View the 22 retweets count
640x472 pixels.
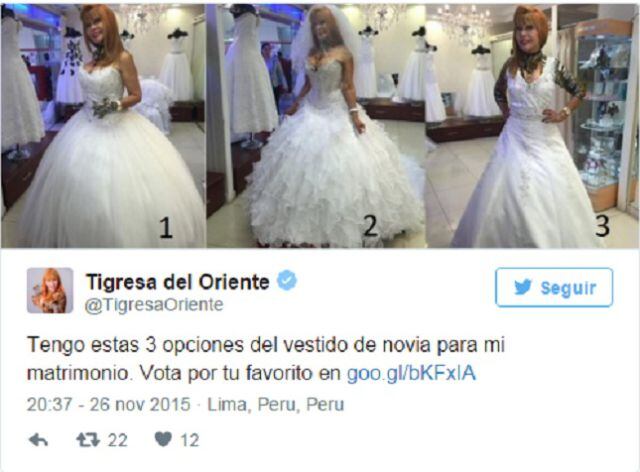click(118, 440)
